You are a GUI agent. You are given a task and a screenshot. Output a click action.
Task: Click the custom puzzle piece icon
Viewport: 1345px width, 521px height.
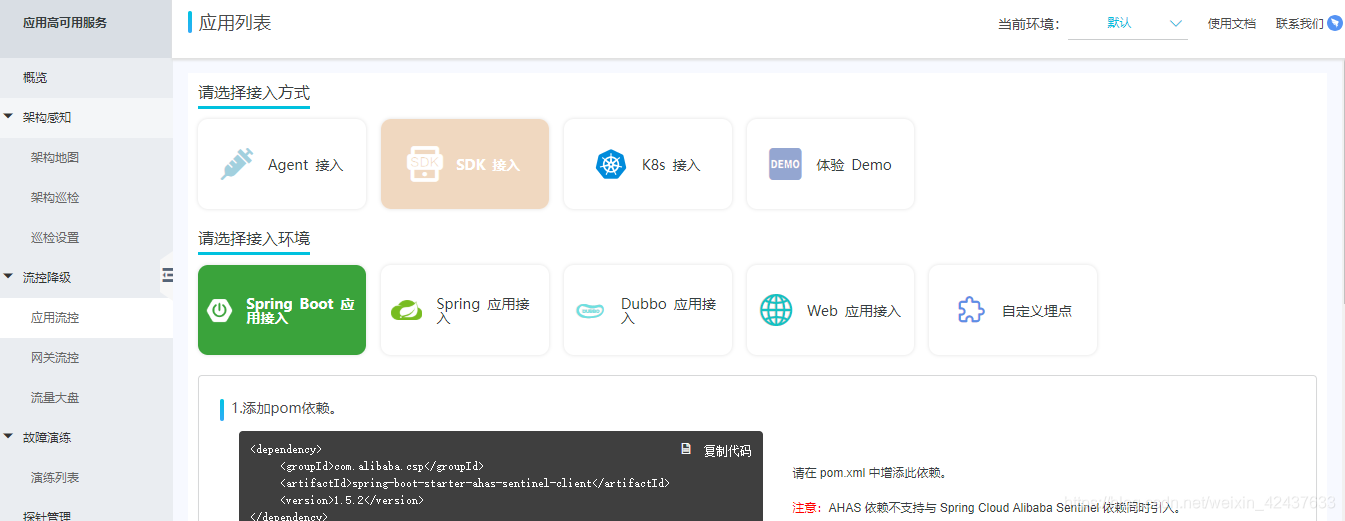tap(970, 310)
